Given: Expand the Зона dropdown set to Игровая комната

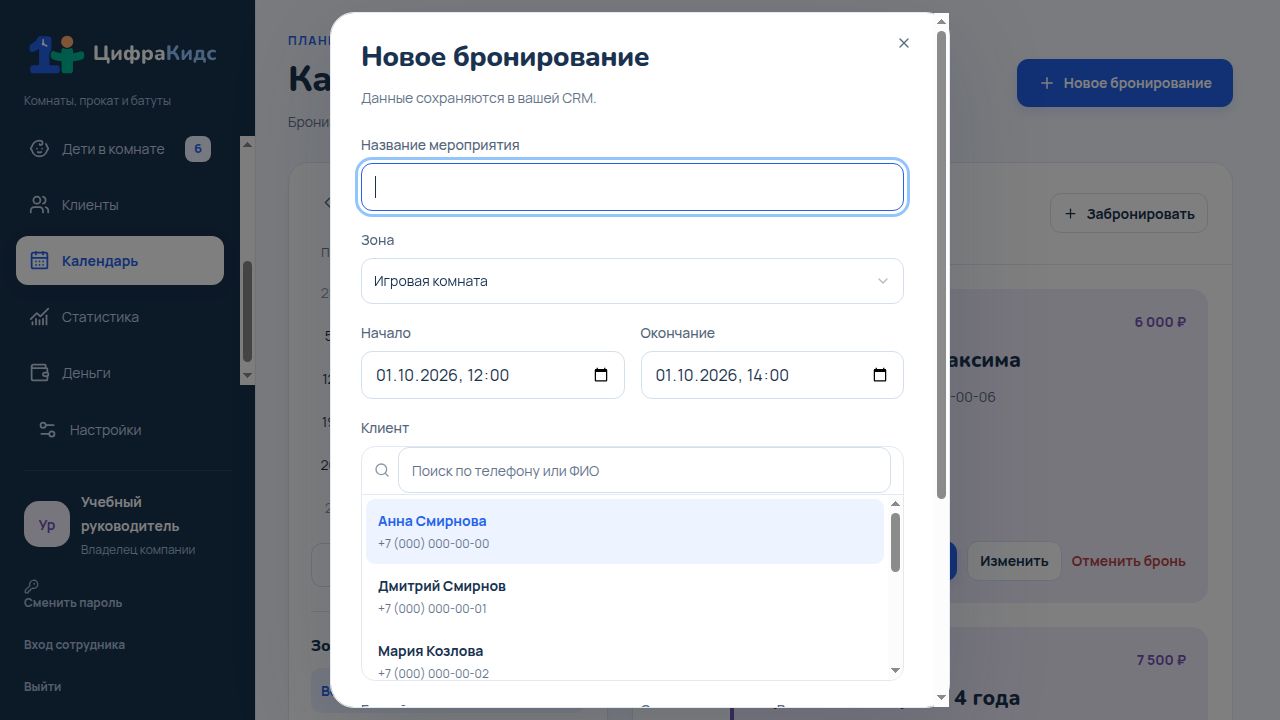Looking at the screenshot, I should pyautogui.click(x=632, y=281).
